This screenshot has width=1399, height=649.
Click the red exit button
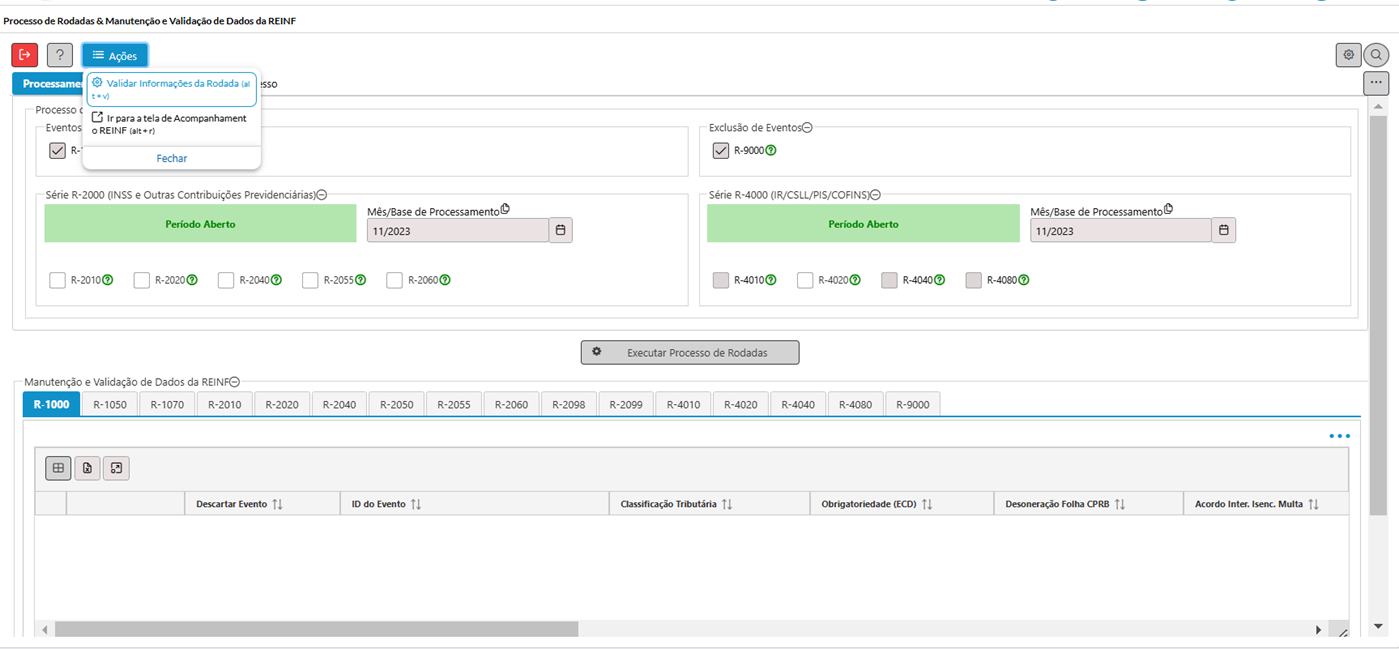(25, 55)
